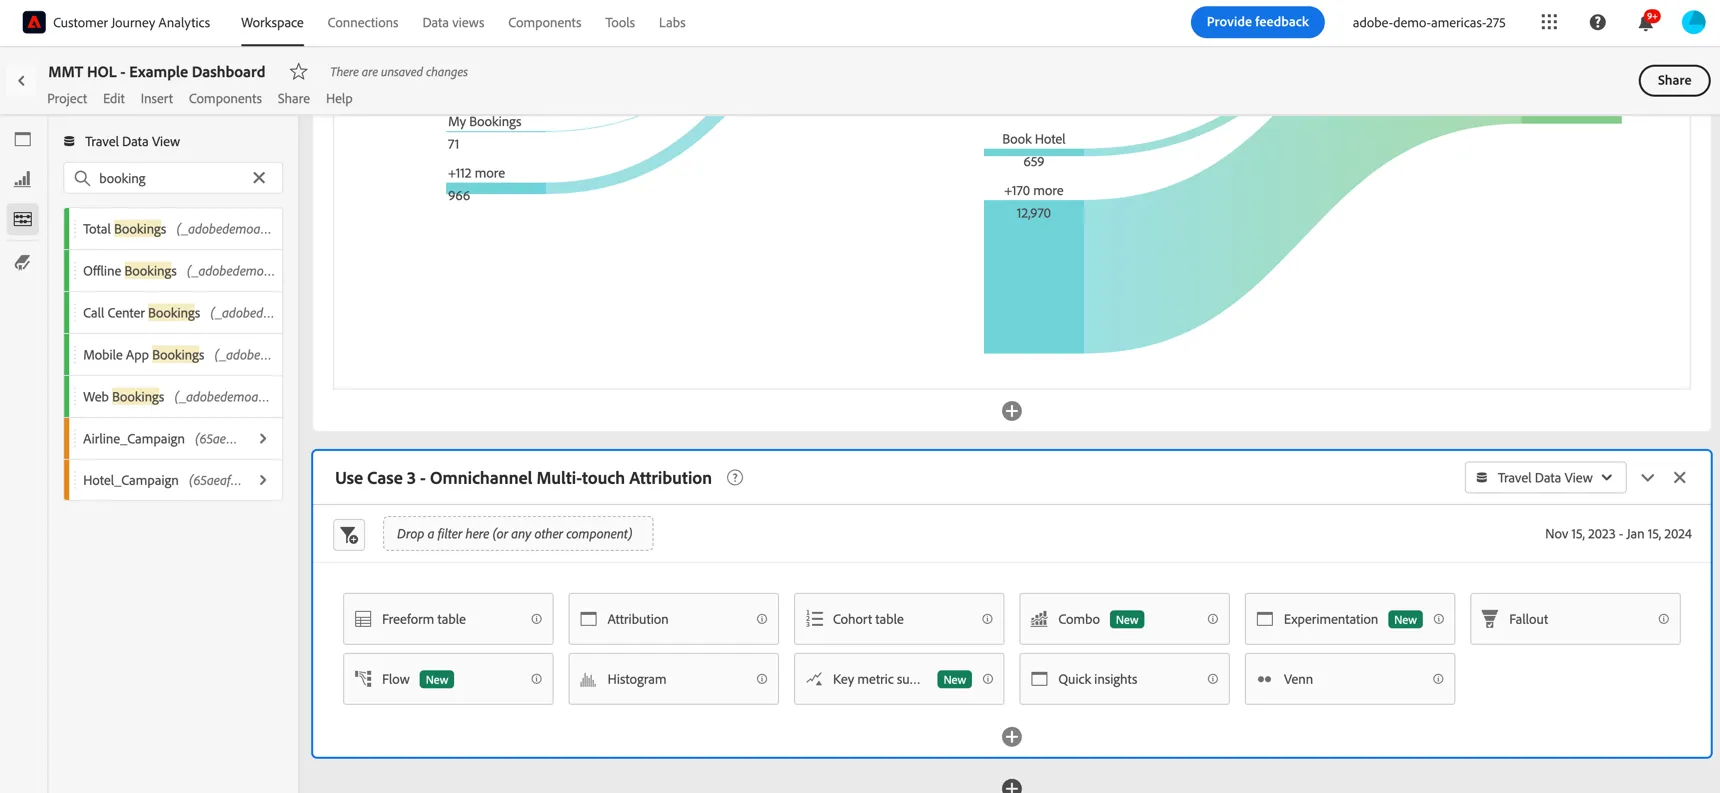The image size is (1720, 793).
Task: Choose the Venn visualization
Action: pyautogui.click(x=1349, y=679)
